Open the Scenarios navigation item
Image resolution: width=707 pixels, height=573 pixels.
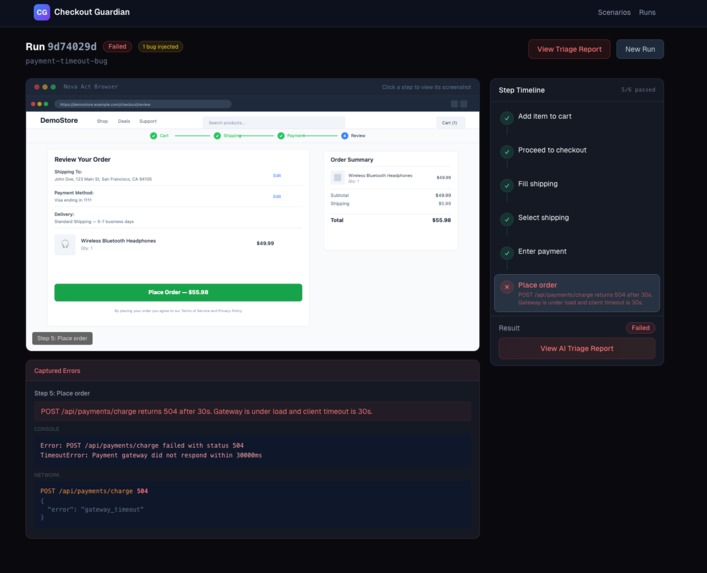(x=614, y=13)
